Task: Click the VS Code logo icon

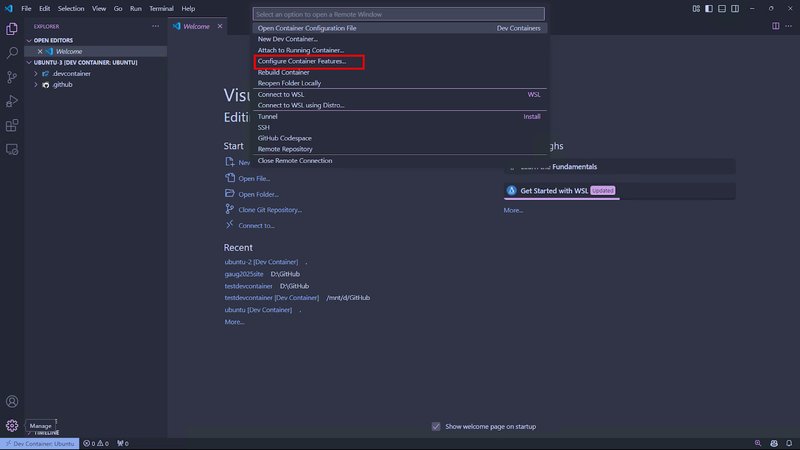Action: click(9, 9)
